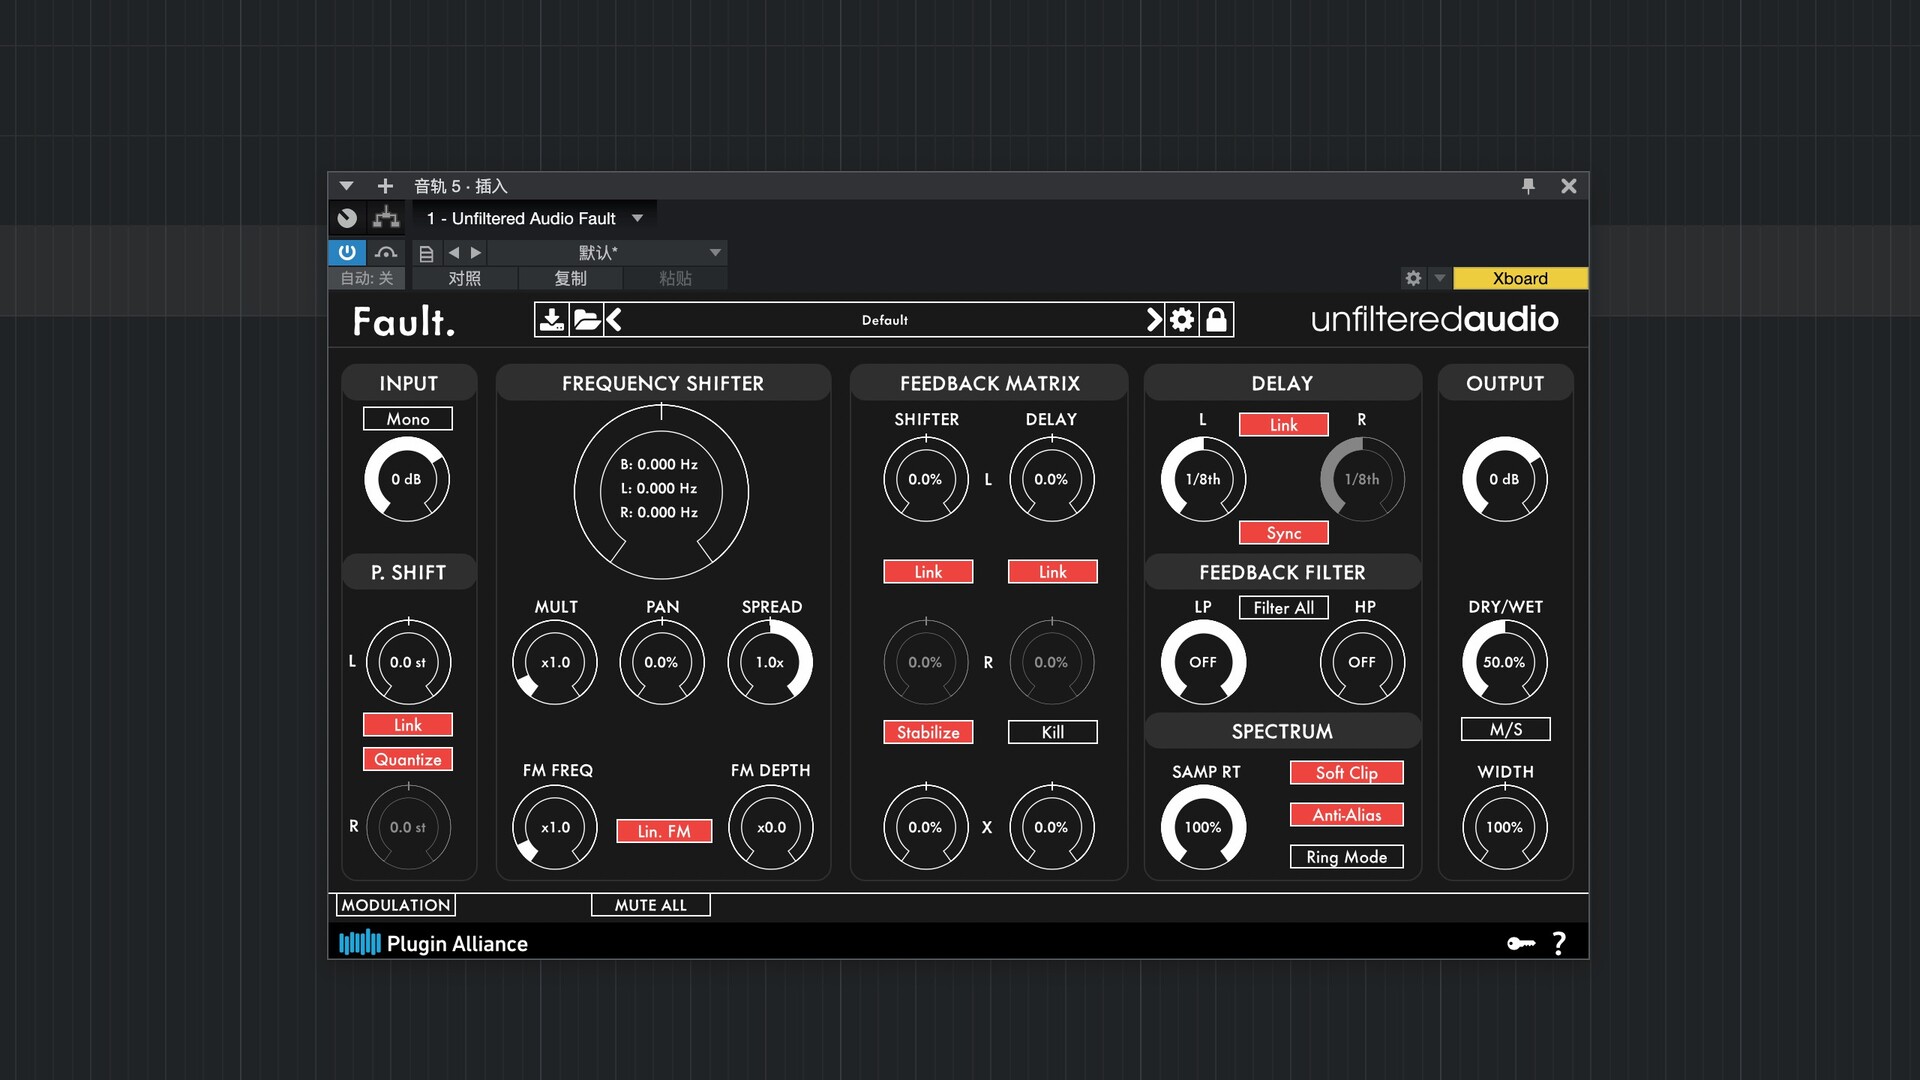The height and width of the screenshot is (1080, 1920).
Task: Toggle the preset lock icon
Action: click(1216, 320)
